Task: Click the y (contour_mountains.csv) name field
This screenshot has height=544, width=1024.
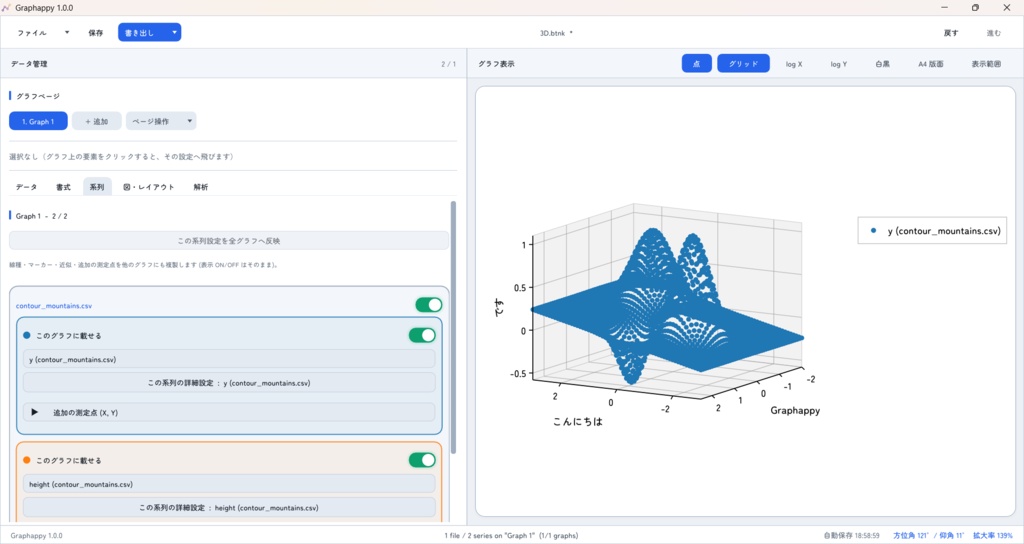Action: (229, 359)
